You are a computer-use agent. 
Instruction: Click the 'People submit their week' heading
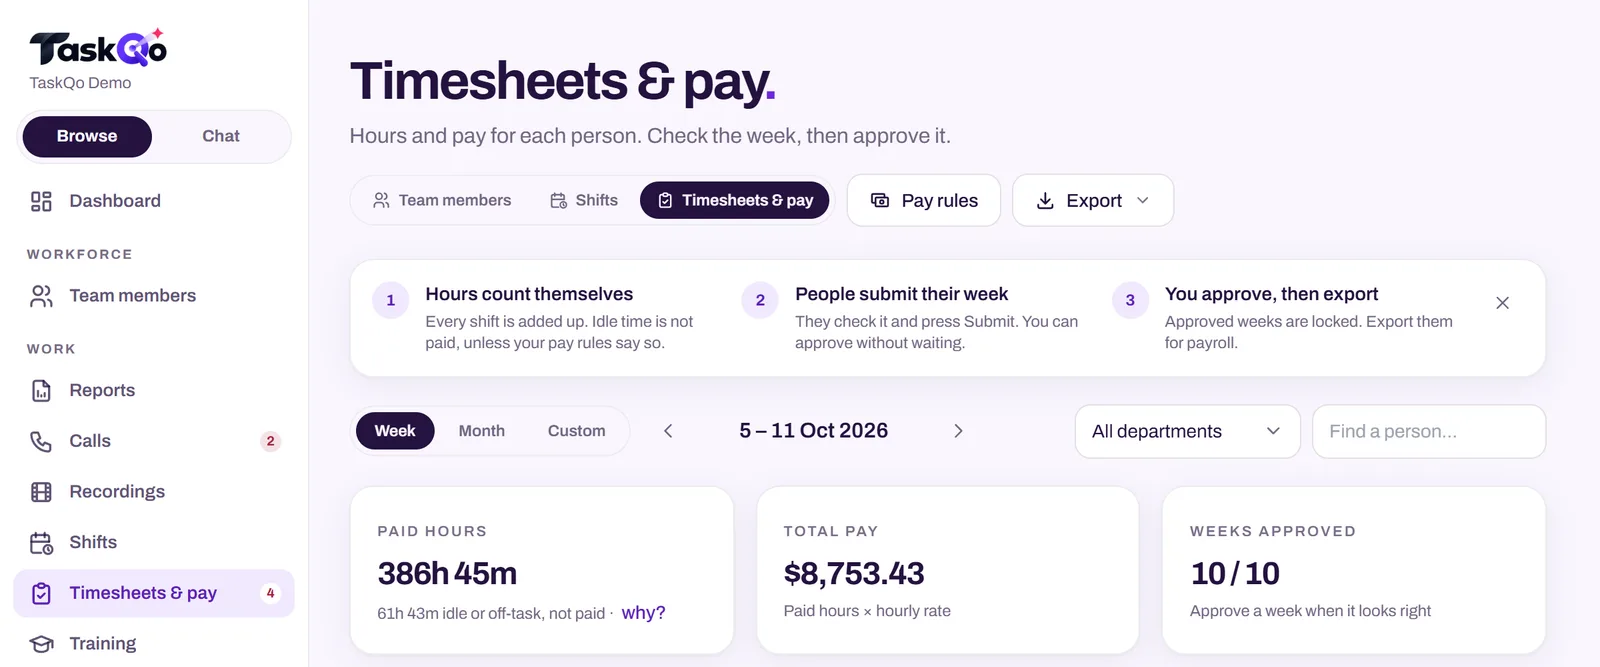point(901,294)
